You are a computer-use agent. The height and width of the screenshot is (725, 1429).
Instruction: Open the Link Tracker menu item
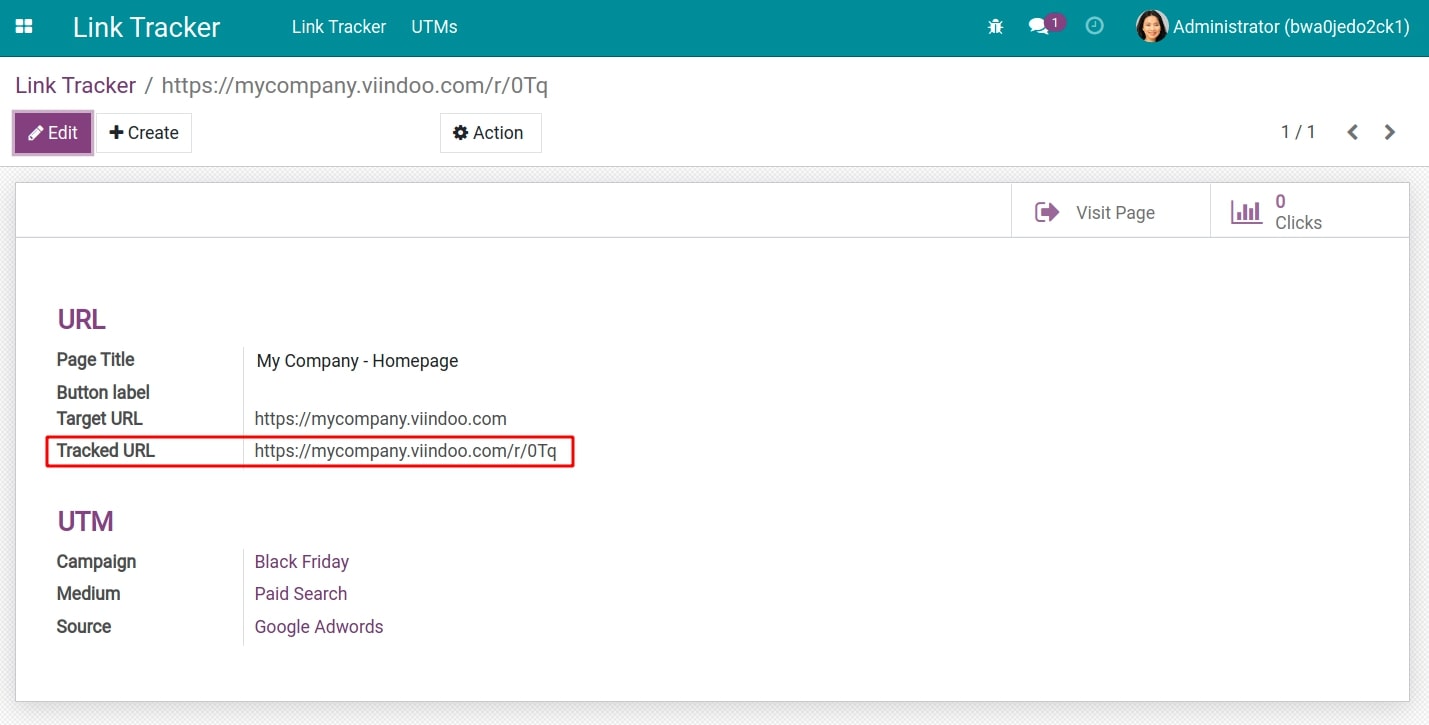(338, 27)
